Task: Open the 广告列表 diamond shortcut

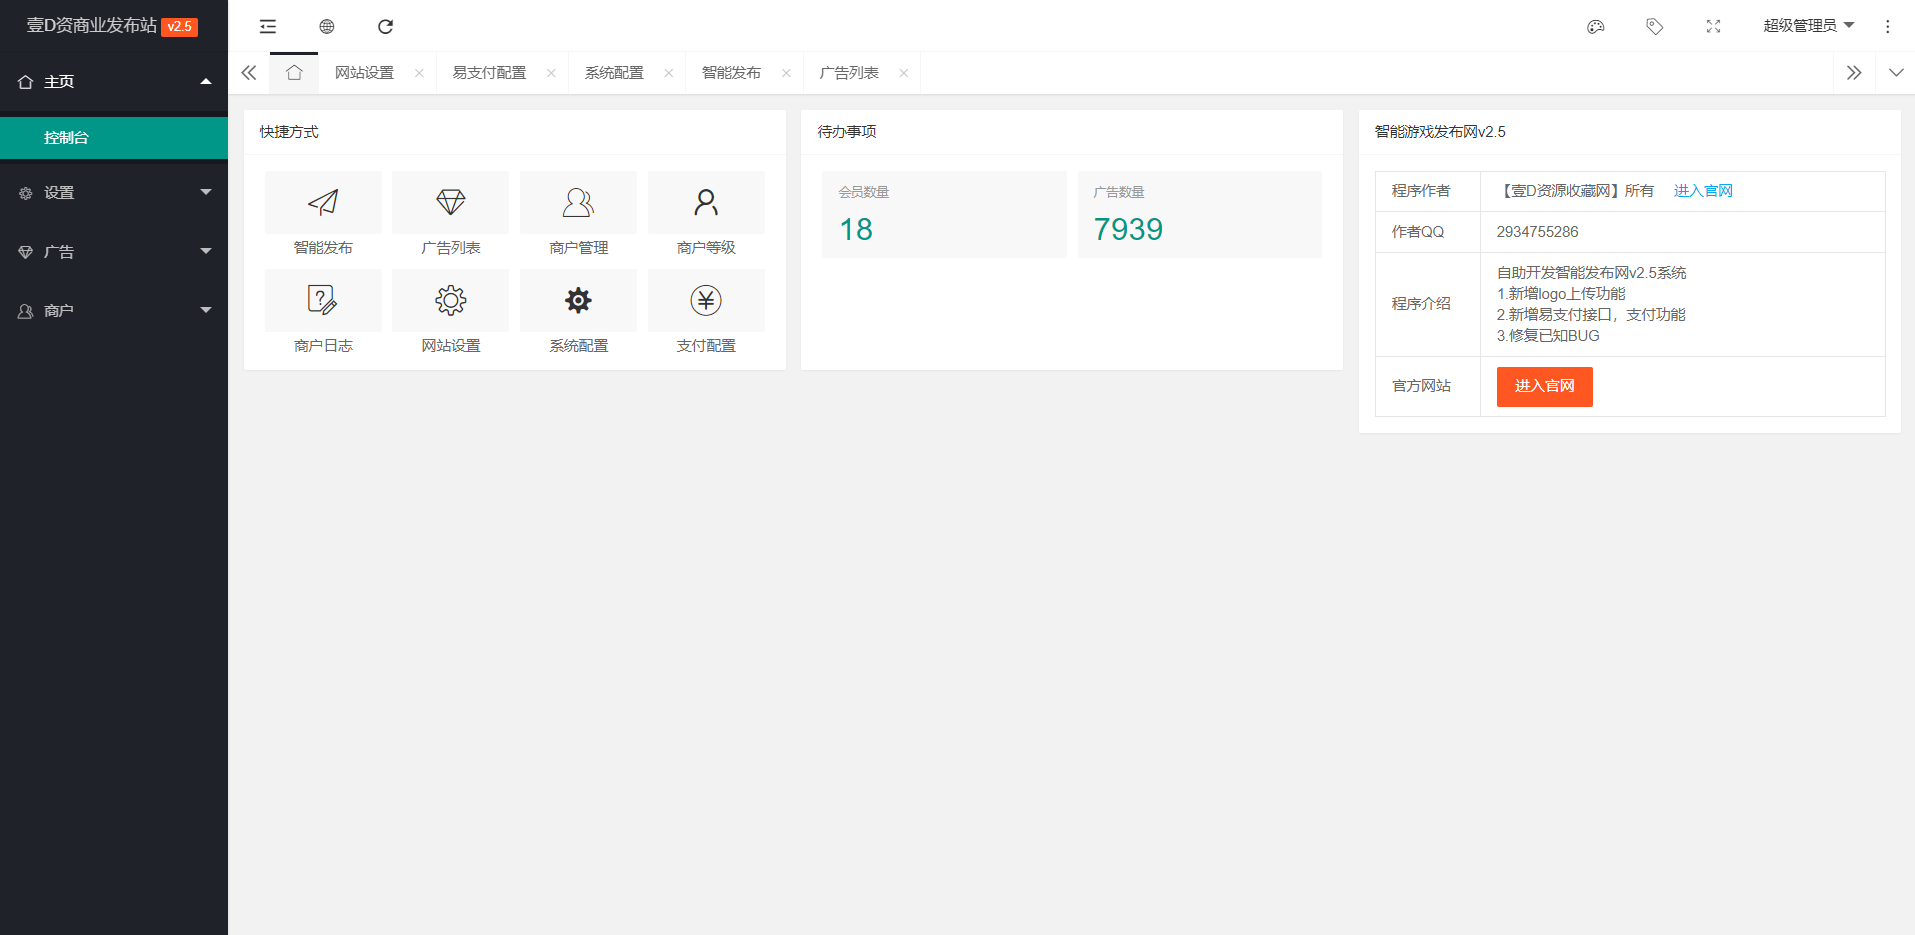Action: point(451,202)
